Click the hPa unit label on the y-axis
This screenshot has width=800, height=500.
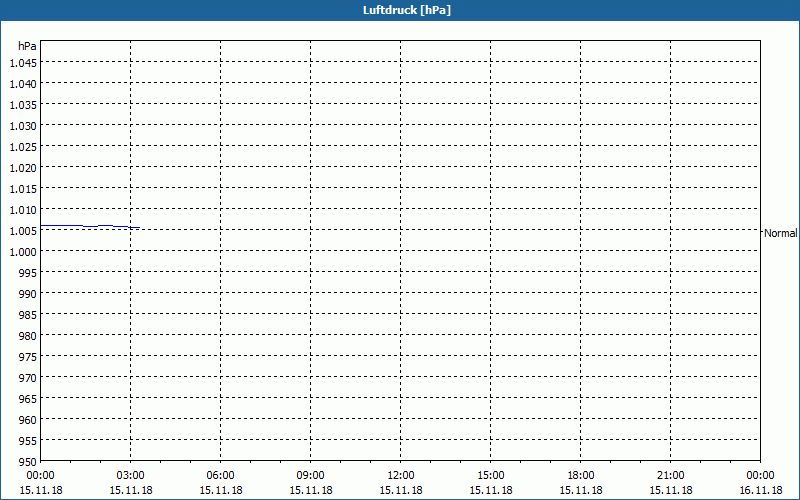coord(27,46)
